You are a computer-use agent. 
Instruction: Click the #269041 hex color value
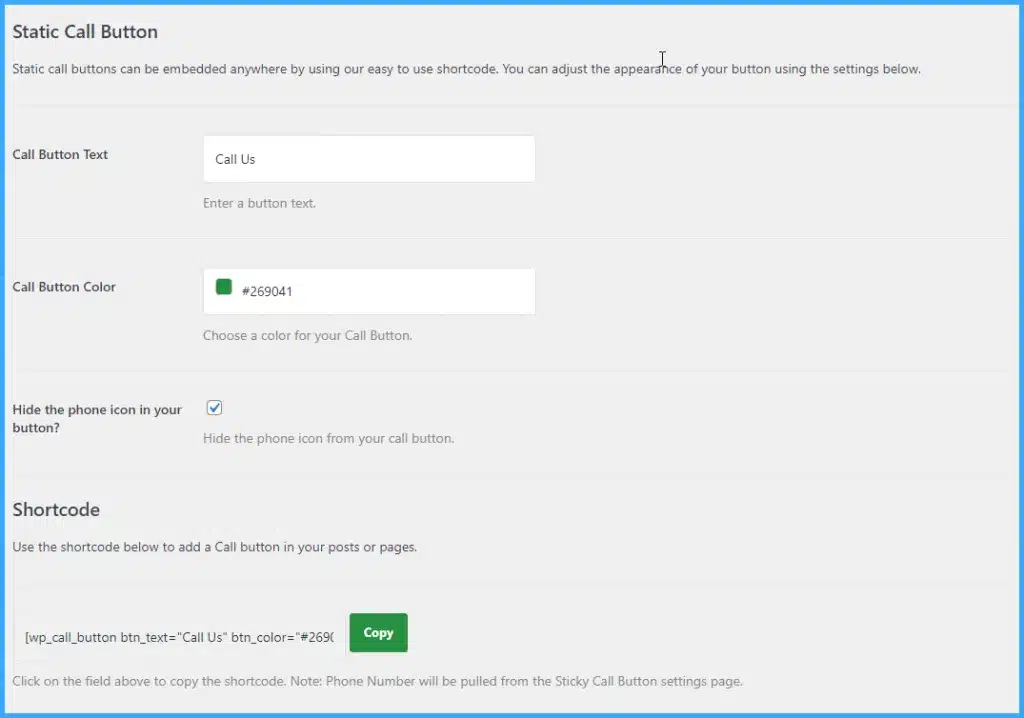tap(267, 292)
